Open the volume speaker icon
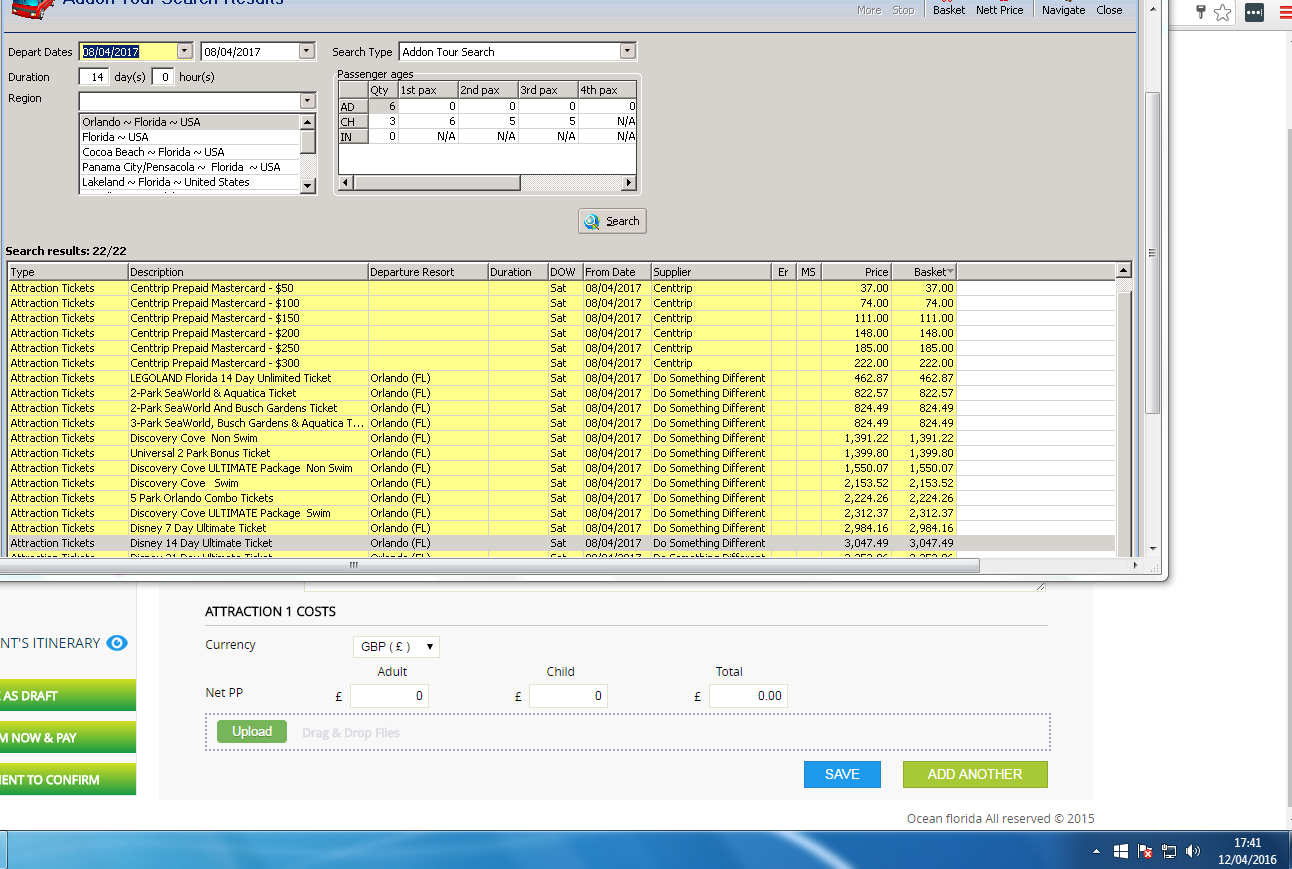The height and width of the screenshot is (869, 1292). (1192, 851)
